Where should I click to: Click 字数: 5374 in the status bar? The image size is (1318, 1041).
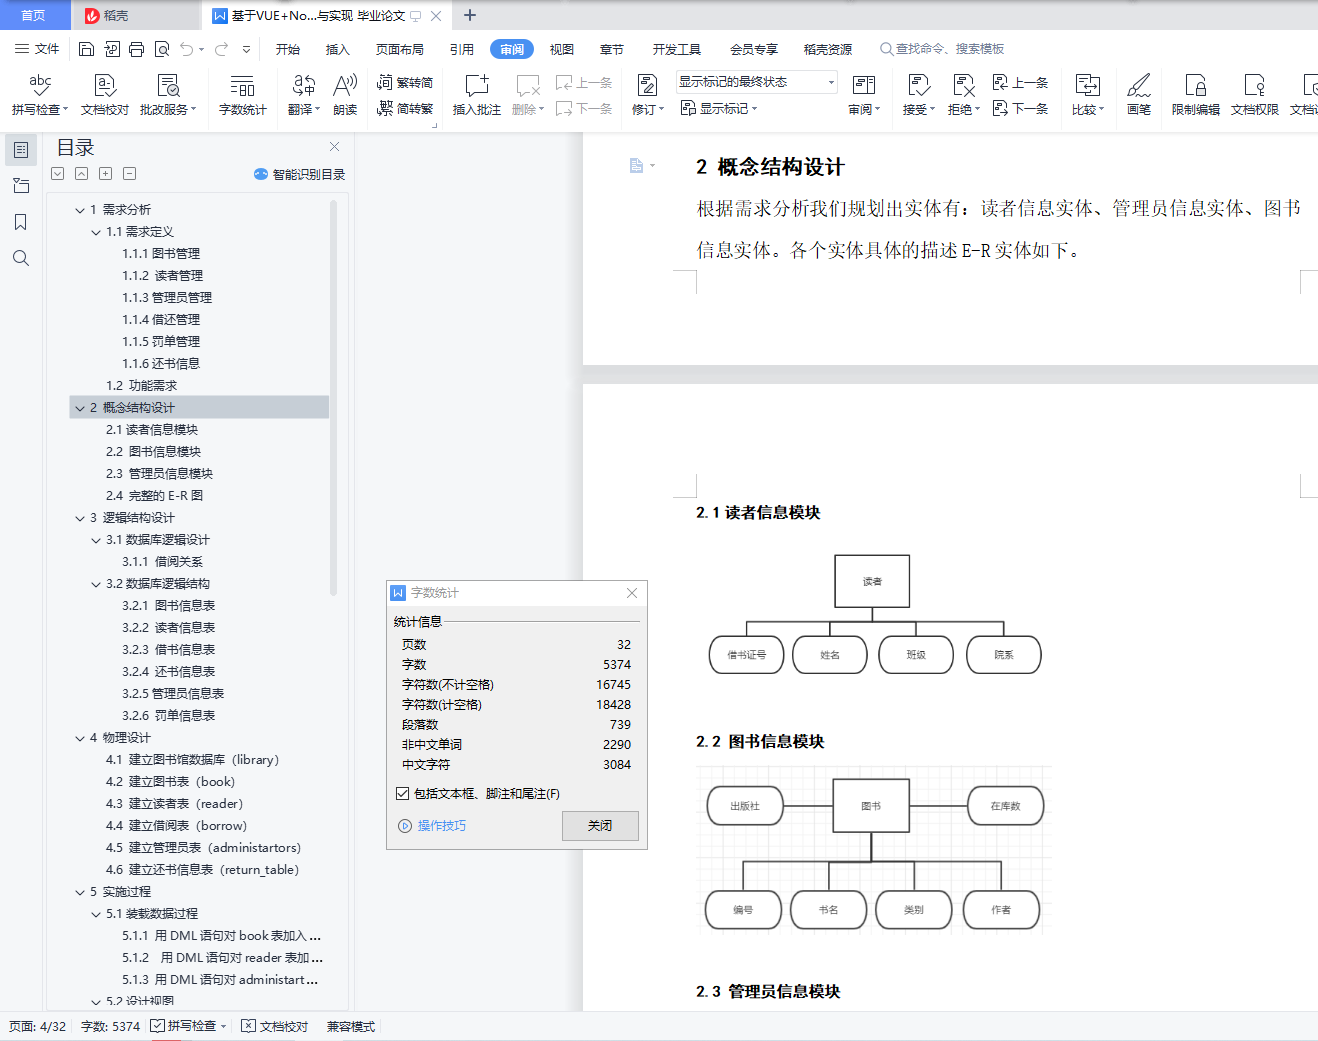(x=110, y=1026)
